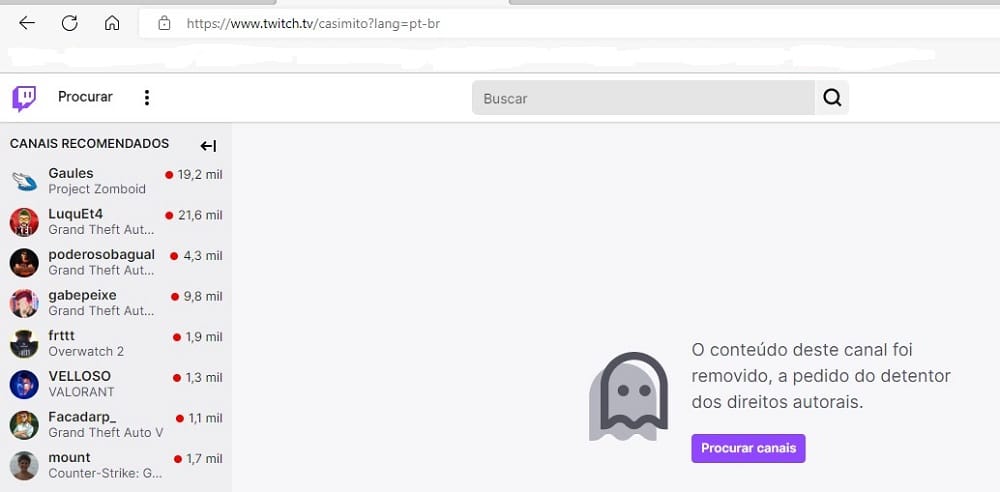Screen dimensions: 1000x492
Task: Click the removed content message text
Action: click(x=821, y=376)
